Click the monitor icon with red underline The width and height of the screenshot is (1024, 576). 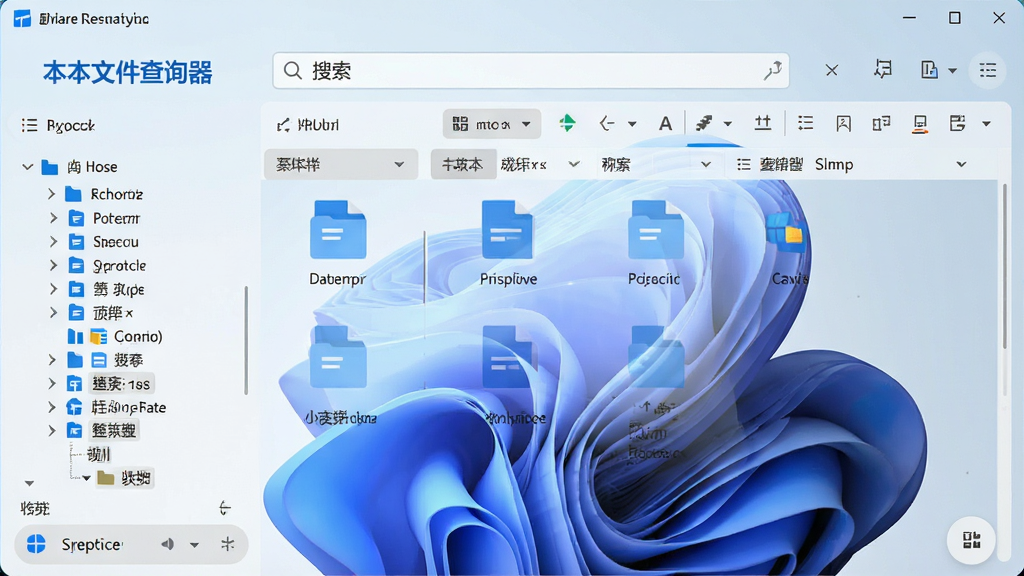[x=920, y=123]
